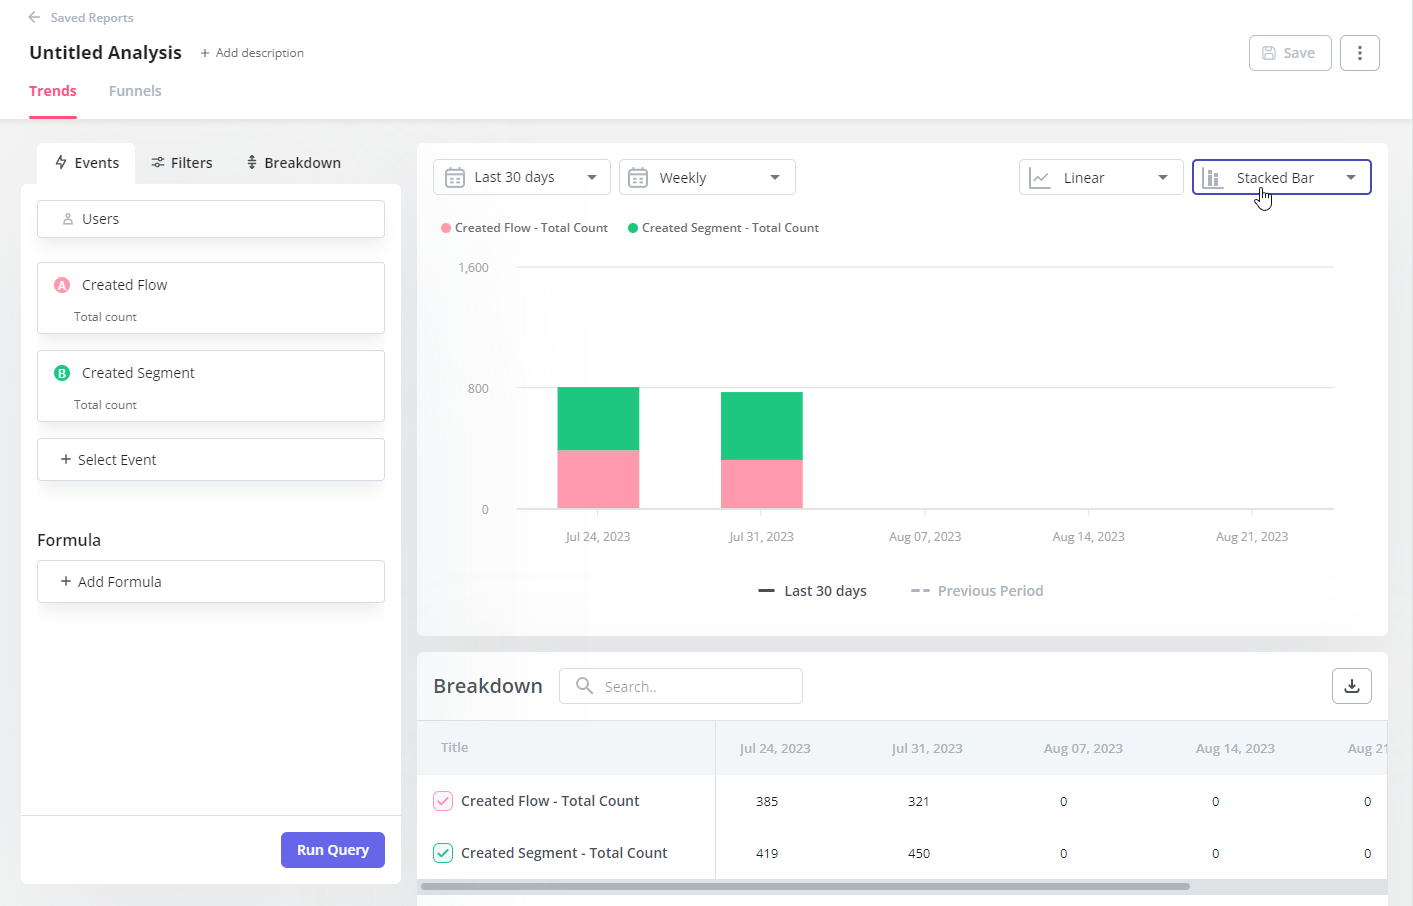The width and height of the screenshot is (1413, 906).
Task: Click Select Event button
Action: tap(211, 459)
